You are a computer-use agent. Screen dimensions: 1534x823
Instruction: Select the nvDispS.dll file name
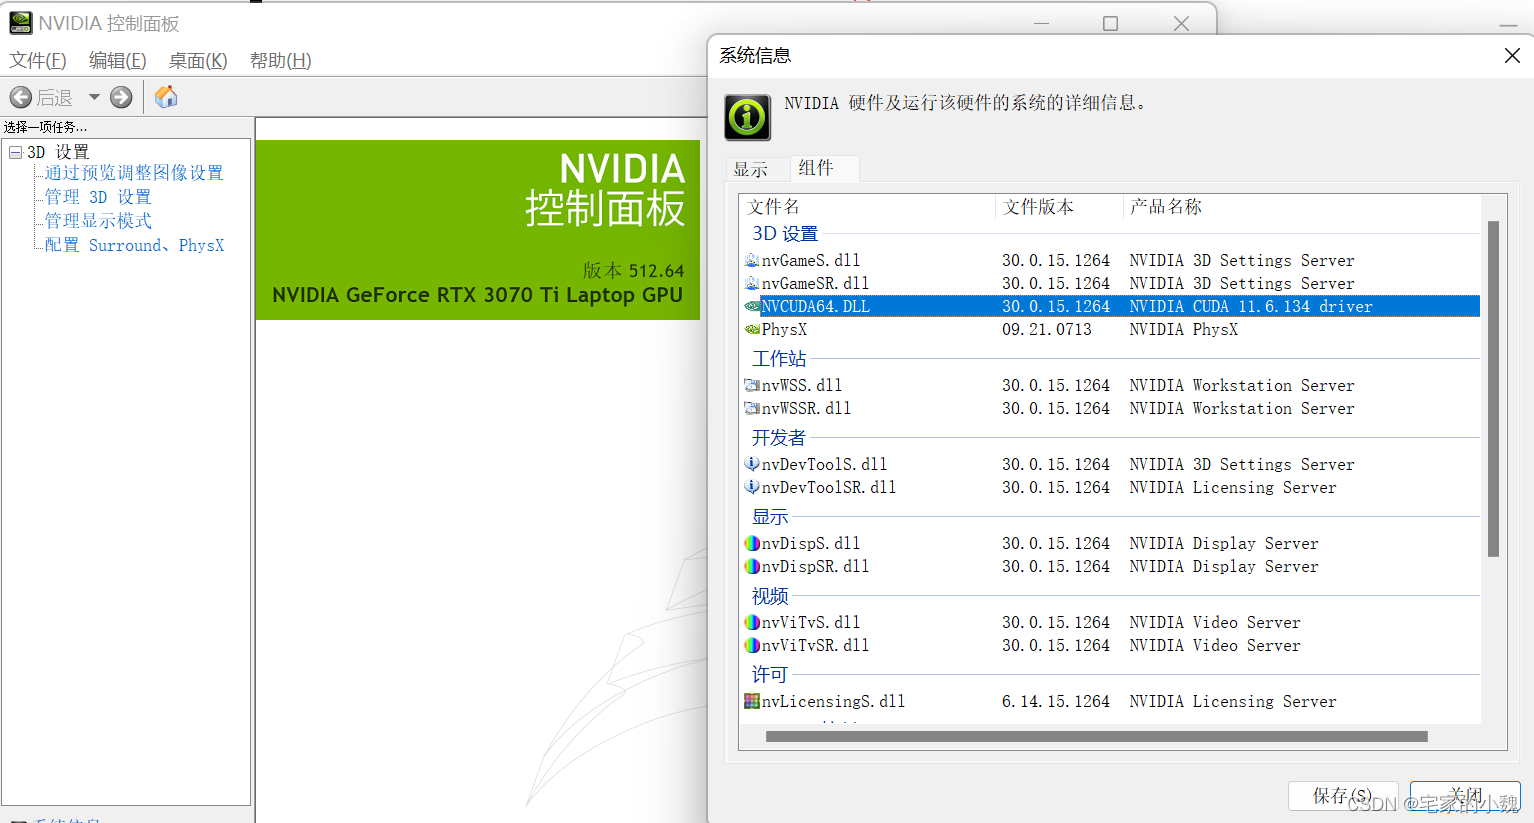point(811,543)
